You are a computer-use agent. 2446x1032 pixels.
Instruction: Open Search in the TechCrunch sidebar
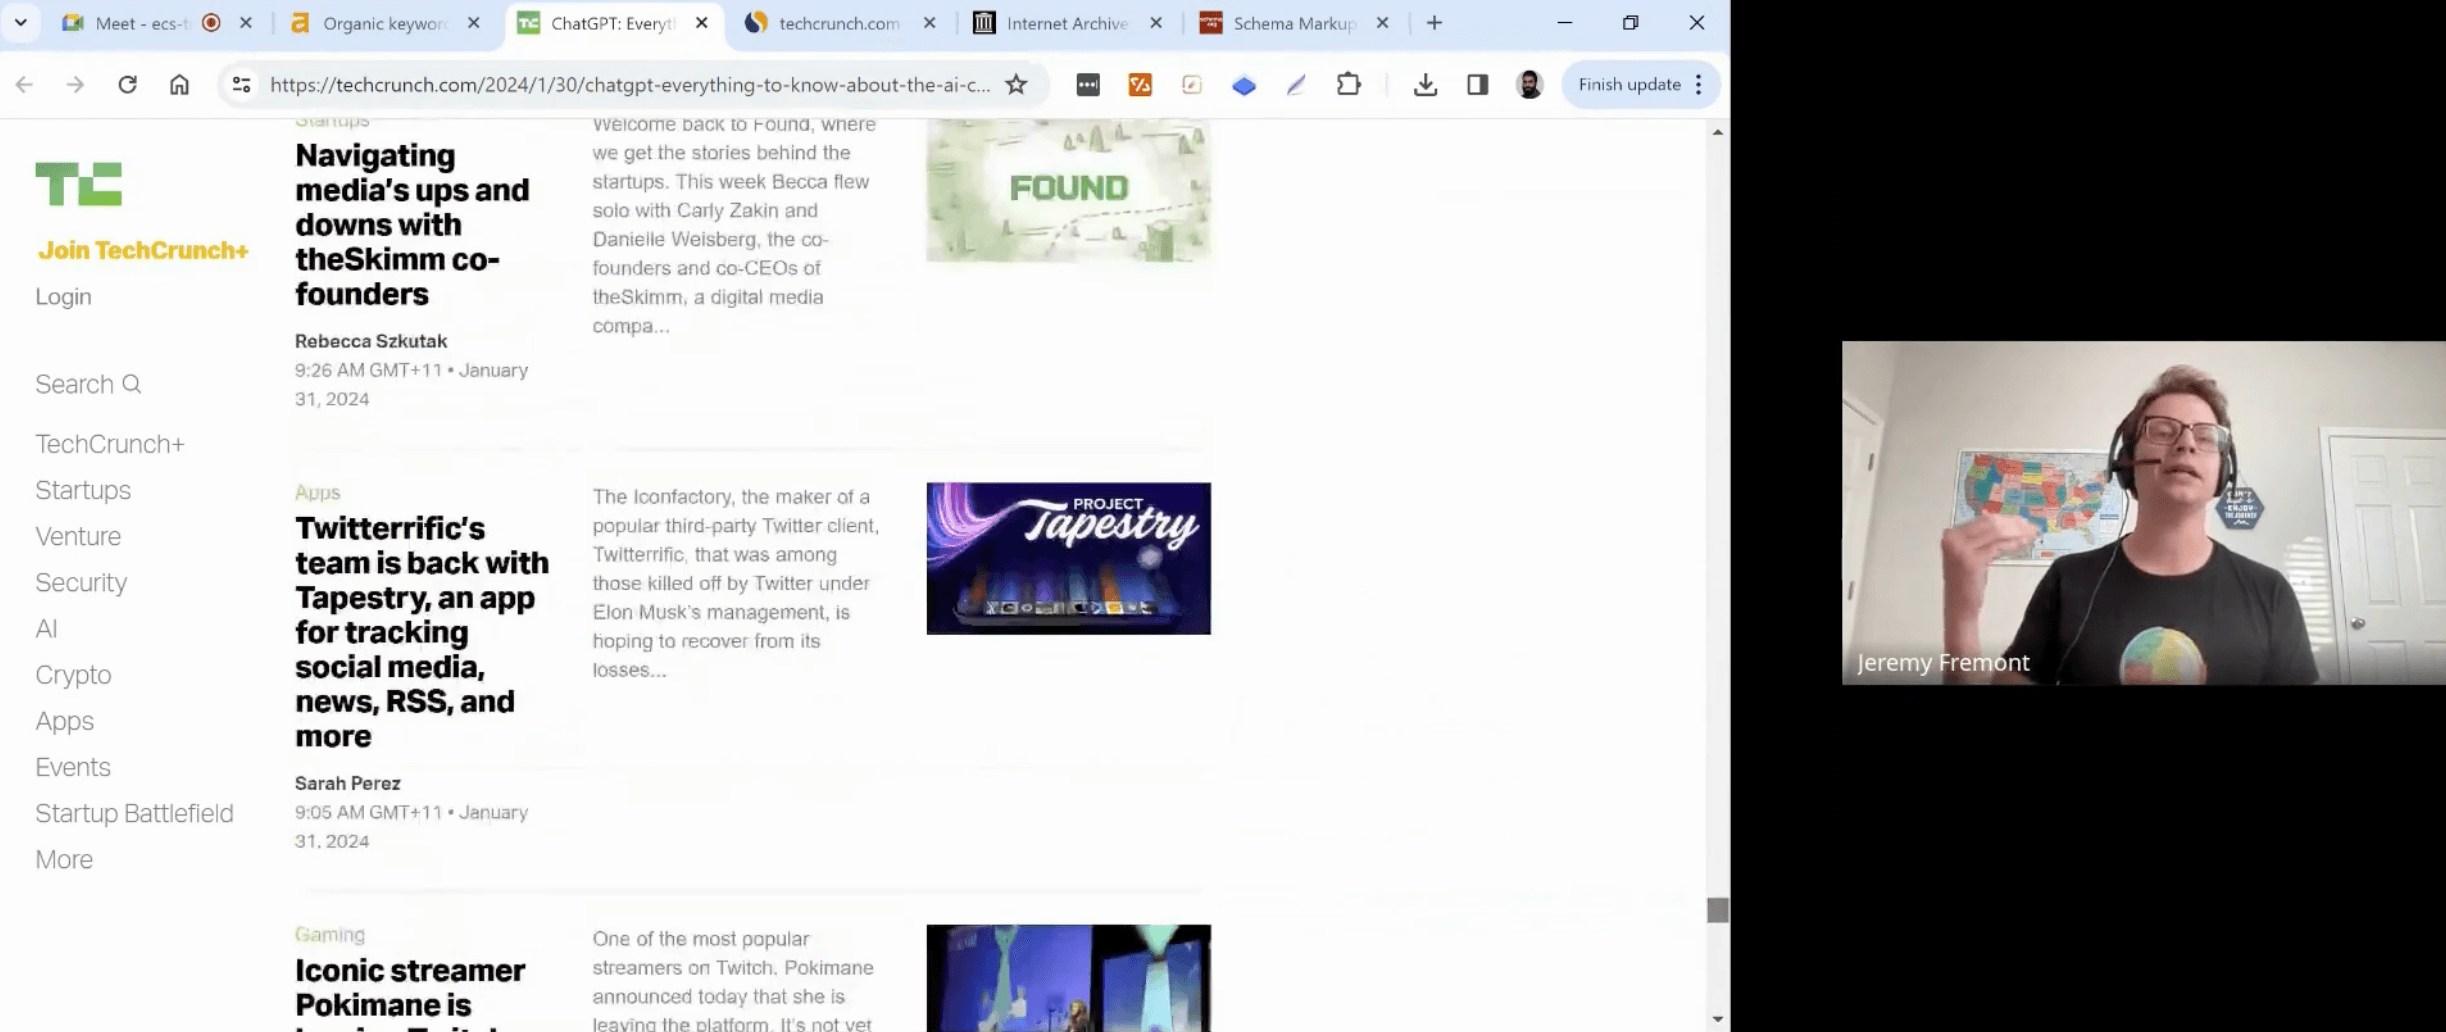[87, 383]
